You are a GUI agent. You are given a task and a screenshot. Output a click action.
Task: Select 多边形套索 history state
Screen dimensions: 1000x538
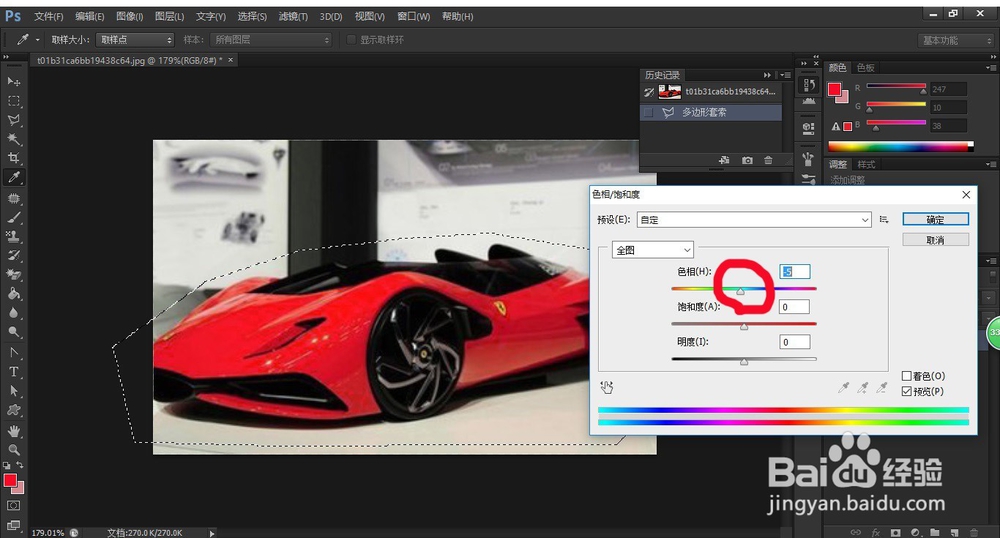point(712,112)
